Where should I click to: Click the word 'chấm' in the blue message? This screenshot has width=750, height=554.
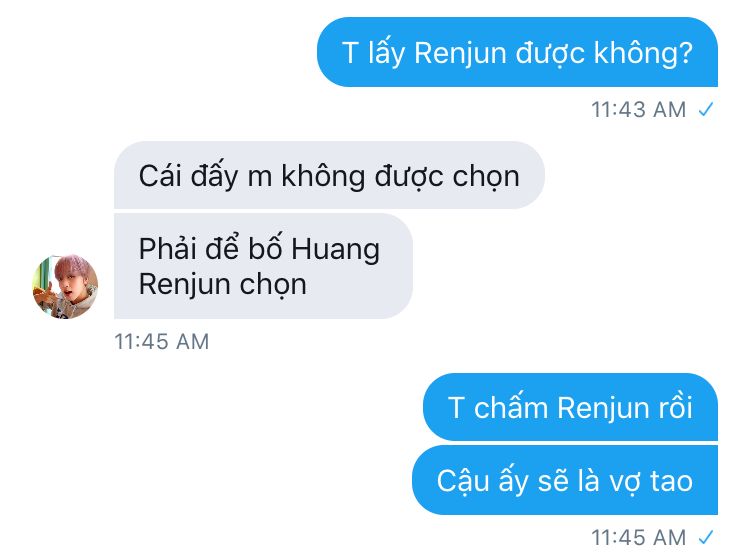click(x=510, y=408)
